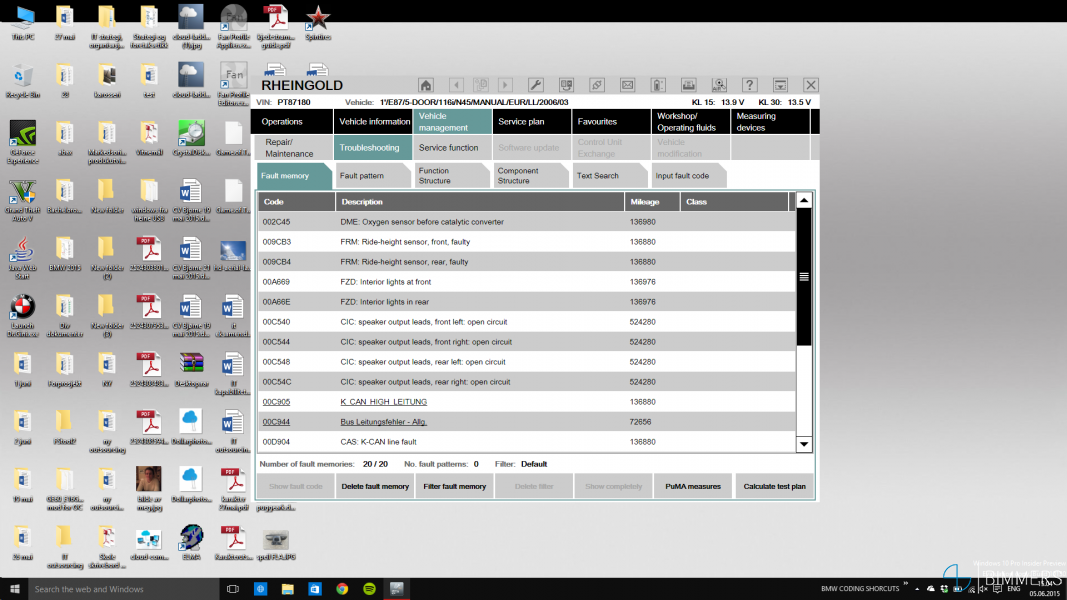Select Vehicle management tab
This screenshot has width=1067, height=600.
[x=452, y=122]
